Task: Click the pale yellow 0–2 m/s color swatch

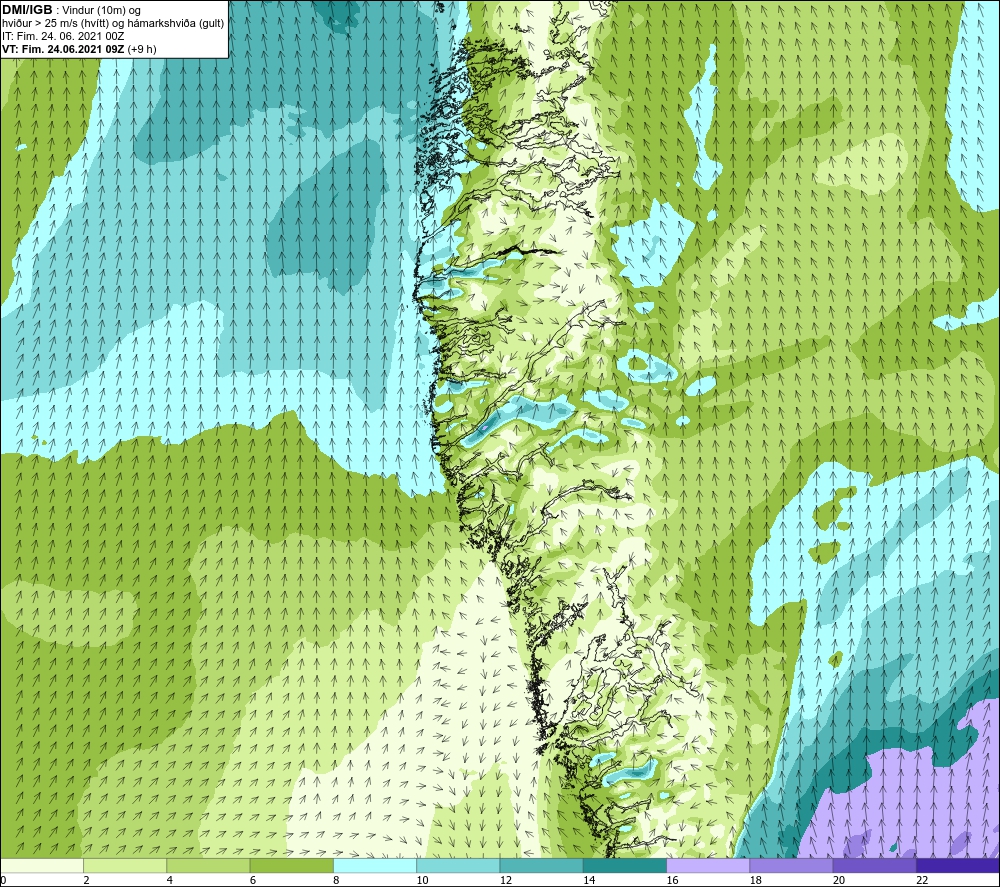Action: [41, 865]
